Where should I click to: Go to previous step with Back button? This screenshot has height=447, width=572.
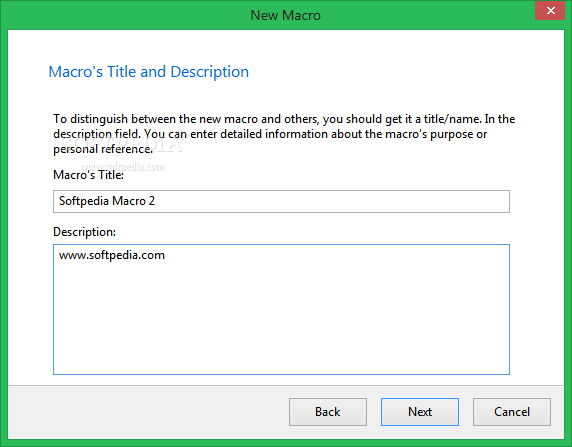point(328,412)
